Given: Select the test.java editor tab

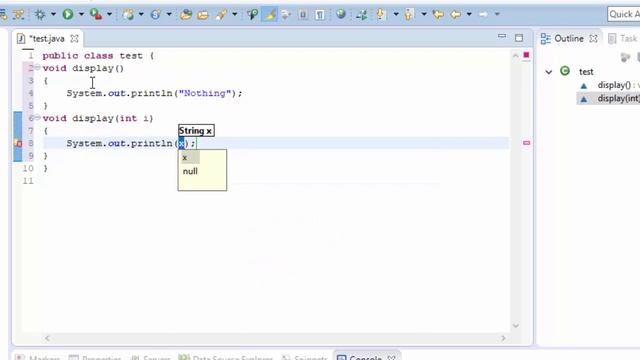Looking at the screenshot, I should pos(47,39).
